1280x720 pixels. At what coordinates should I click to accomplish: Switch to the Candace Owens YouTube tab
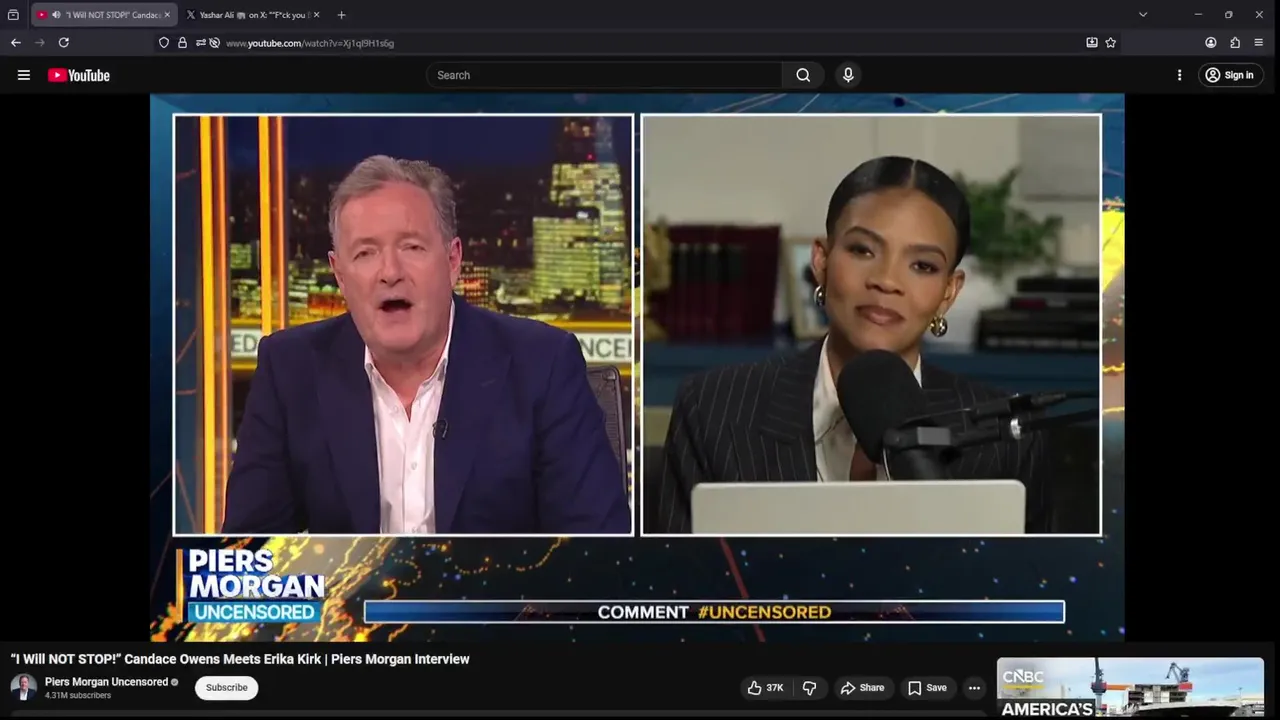click(104, 15)
